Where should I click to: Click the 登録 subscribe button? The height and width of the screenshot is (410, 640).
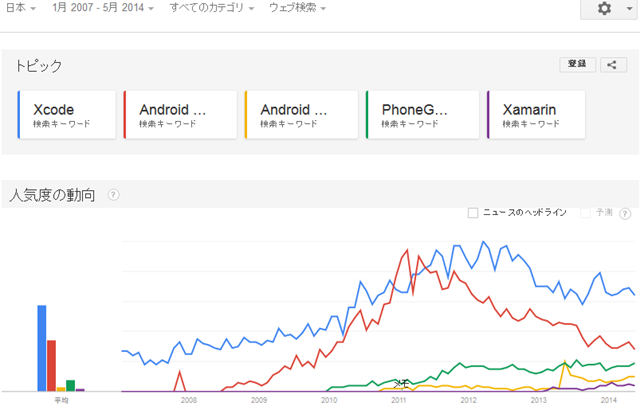pos(577,64)
